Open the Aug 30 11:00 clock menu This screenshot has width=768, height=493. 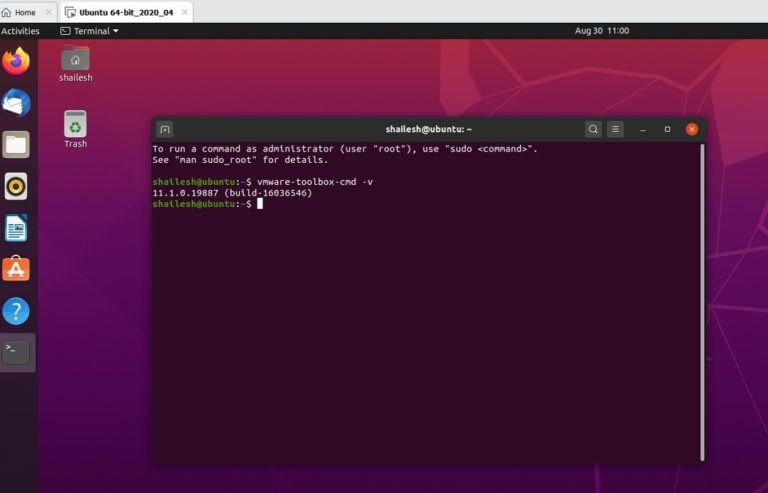point(601,31)
